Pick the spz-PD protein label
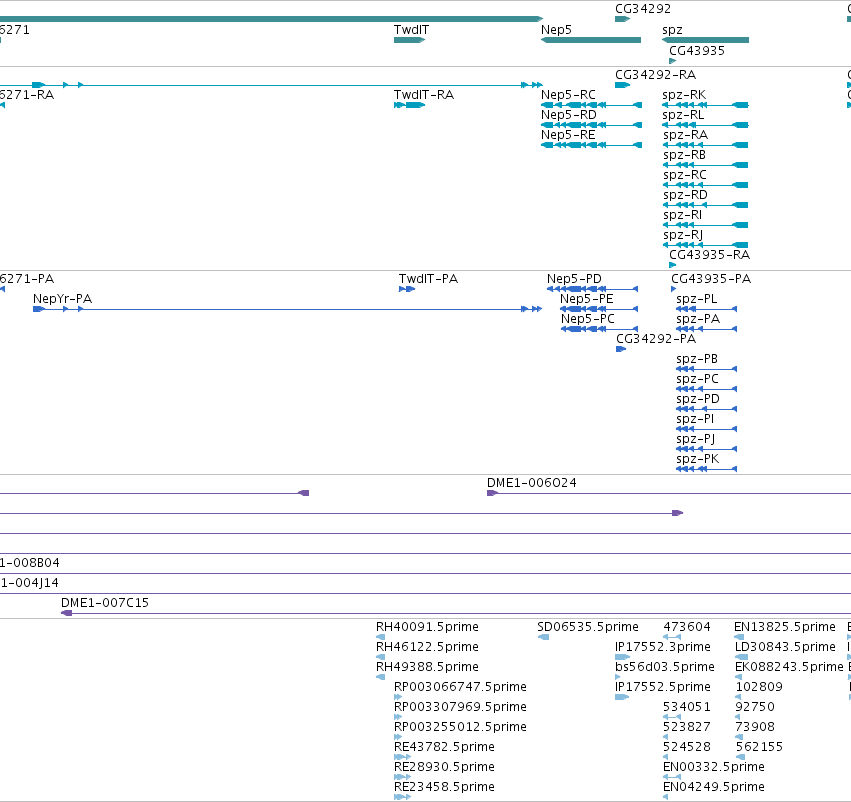 [x=698, y=399]
